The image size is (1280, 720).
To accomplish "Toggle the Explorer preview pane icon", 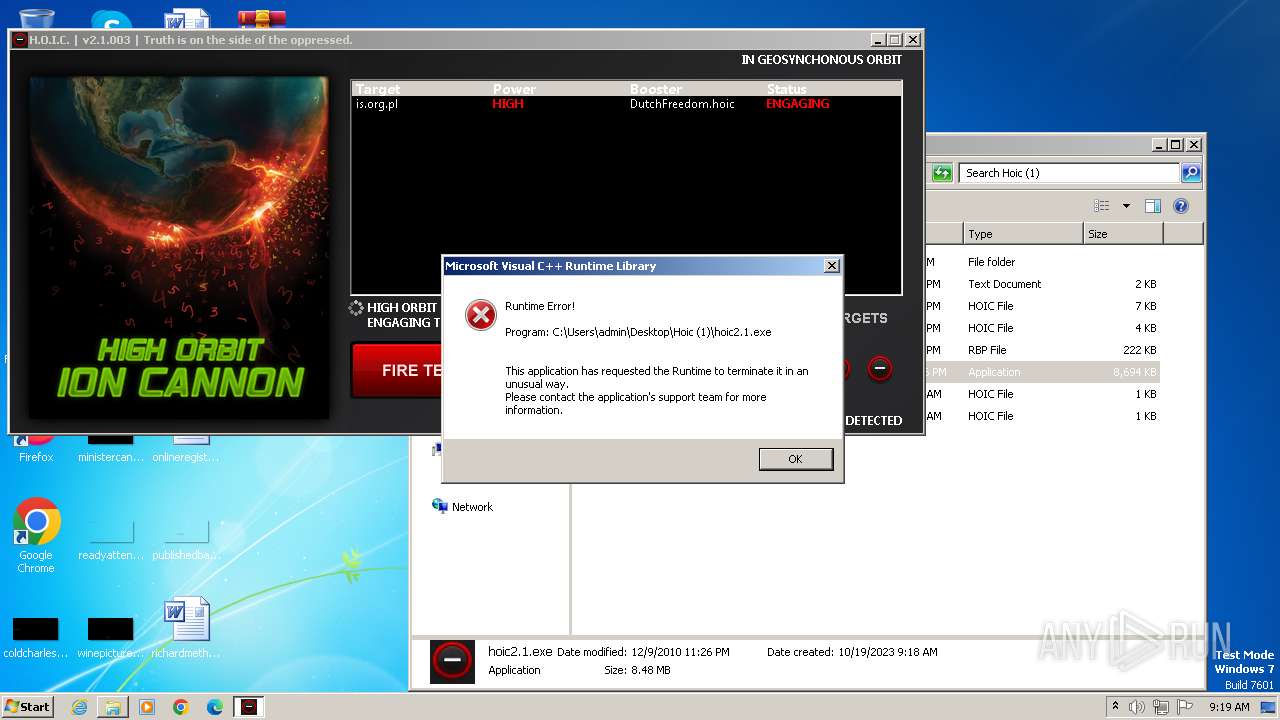I will coord(1152,206).
